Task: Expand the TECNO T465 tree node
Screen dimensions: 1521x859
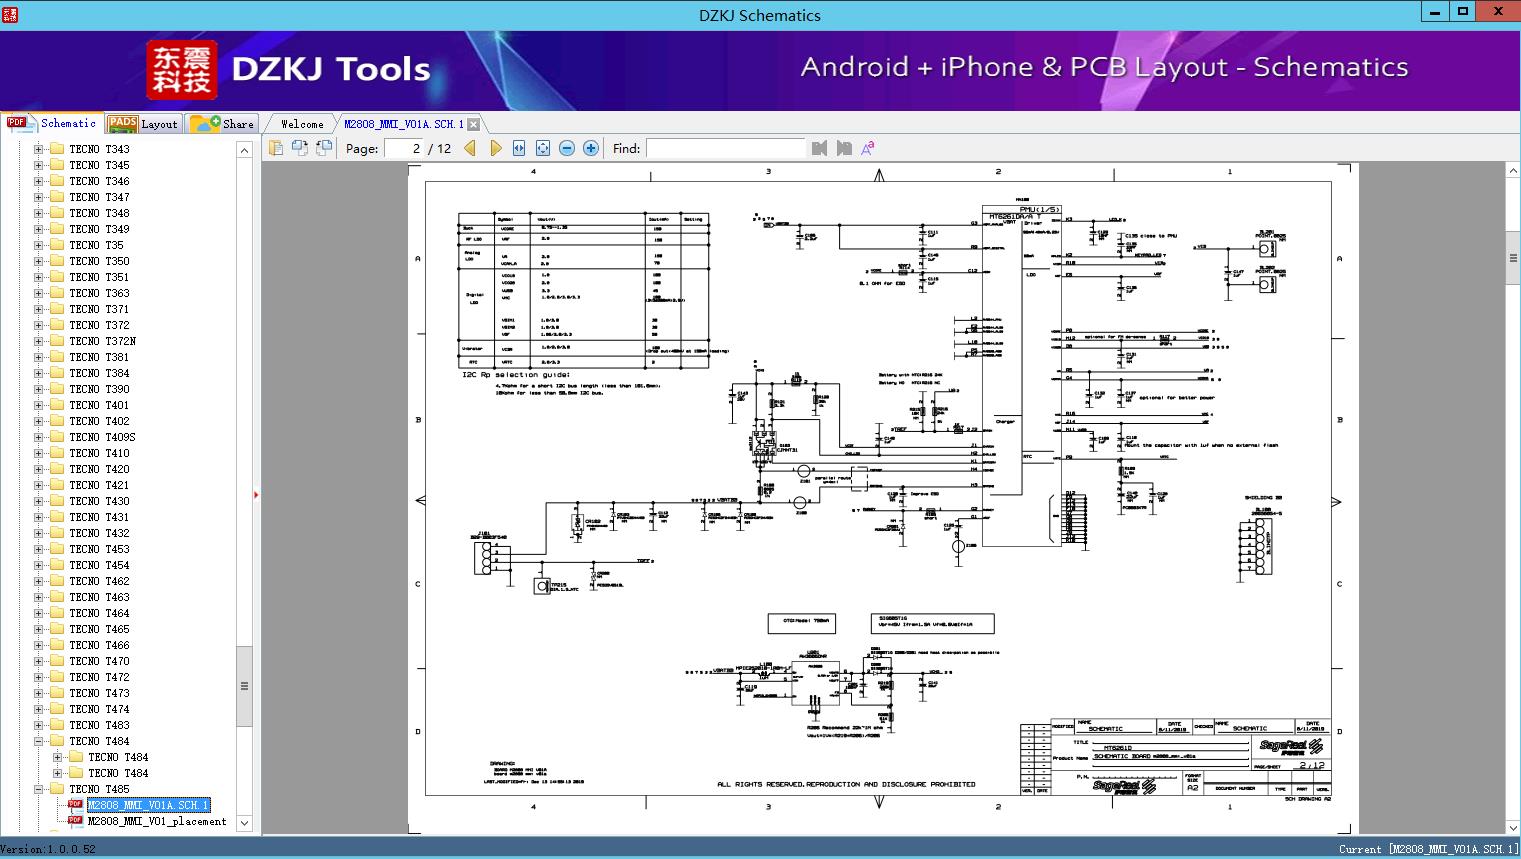Action: (39, 629)
